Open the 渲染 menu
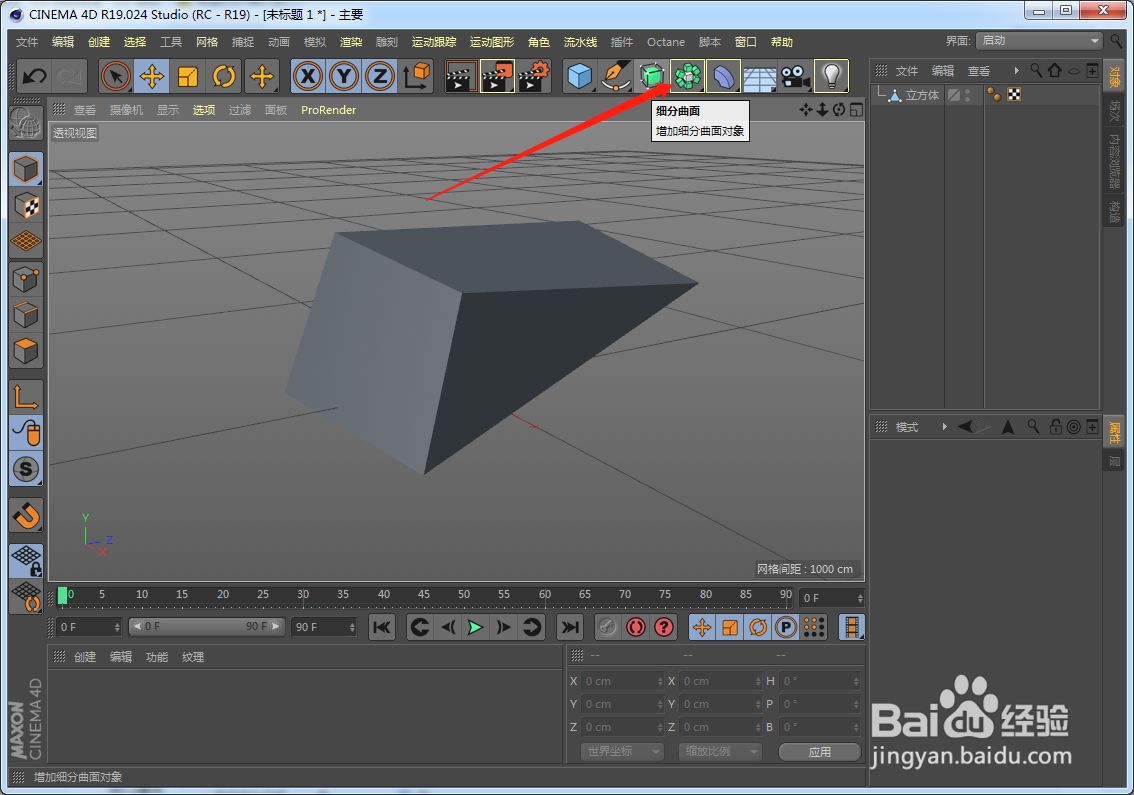The width and height of the screenshot is (1134, 795). coord(351,42)
